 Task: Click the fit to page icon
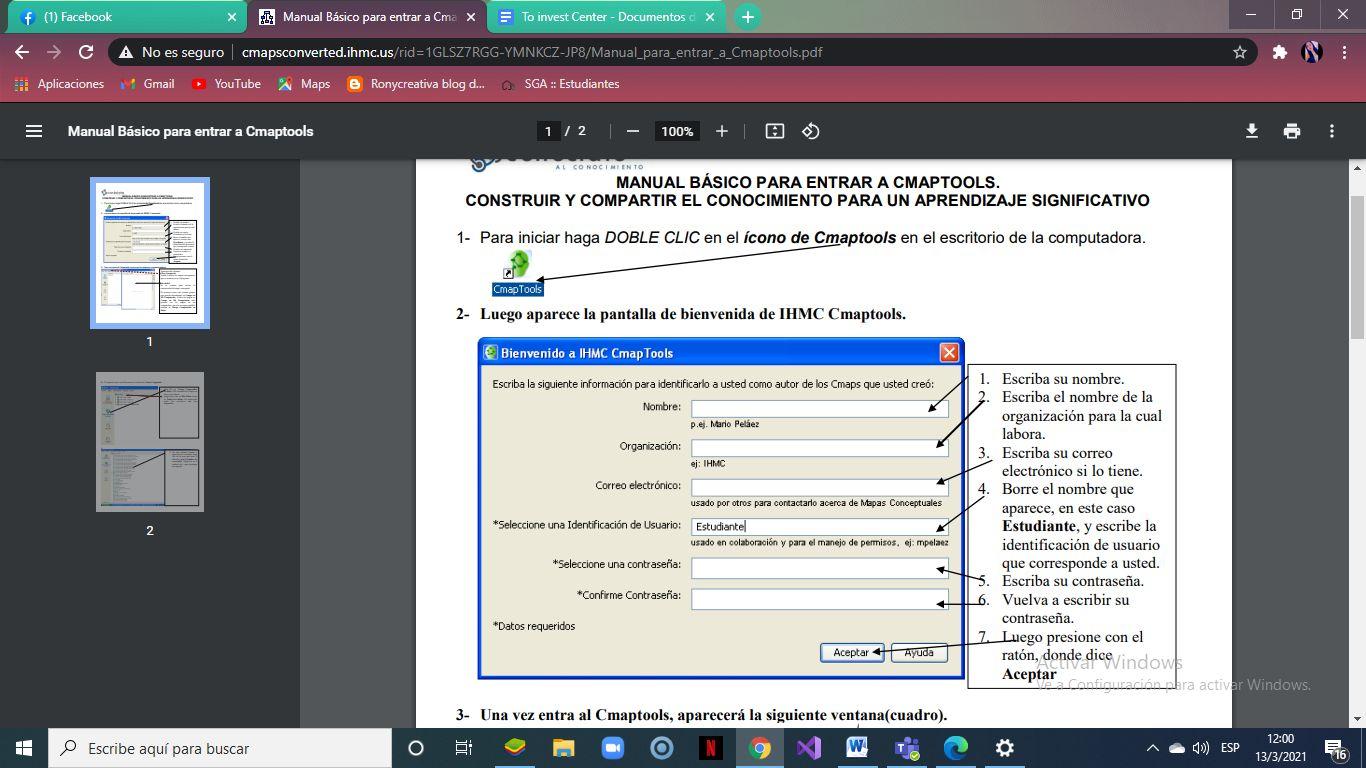point(774,131)
